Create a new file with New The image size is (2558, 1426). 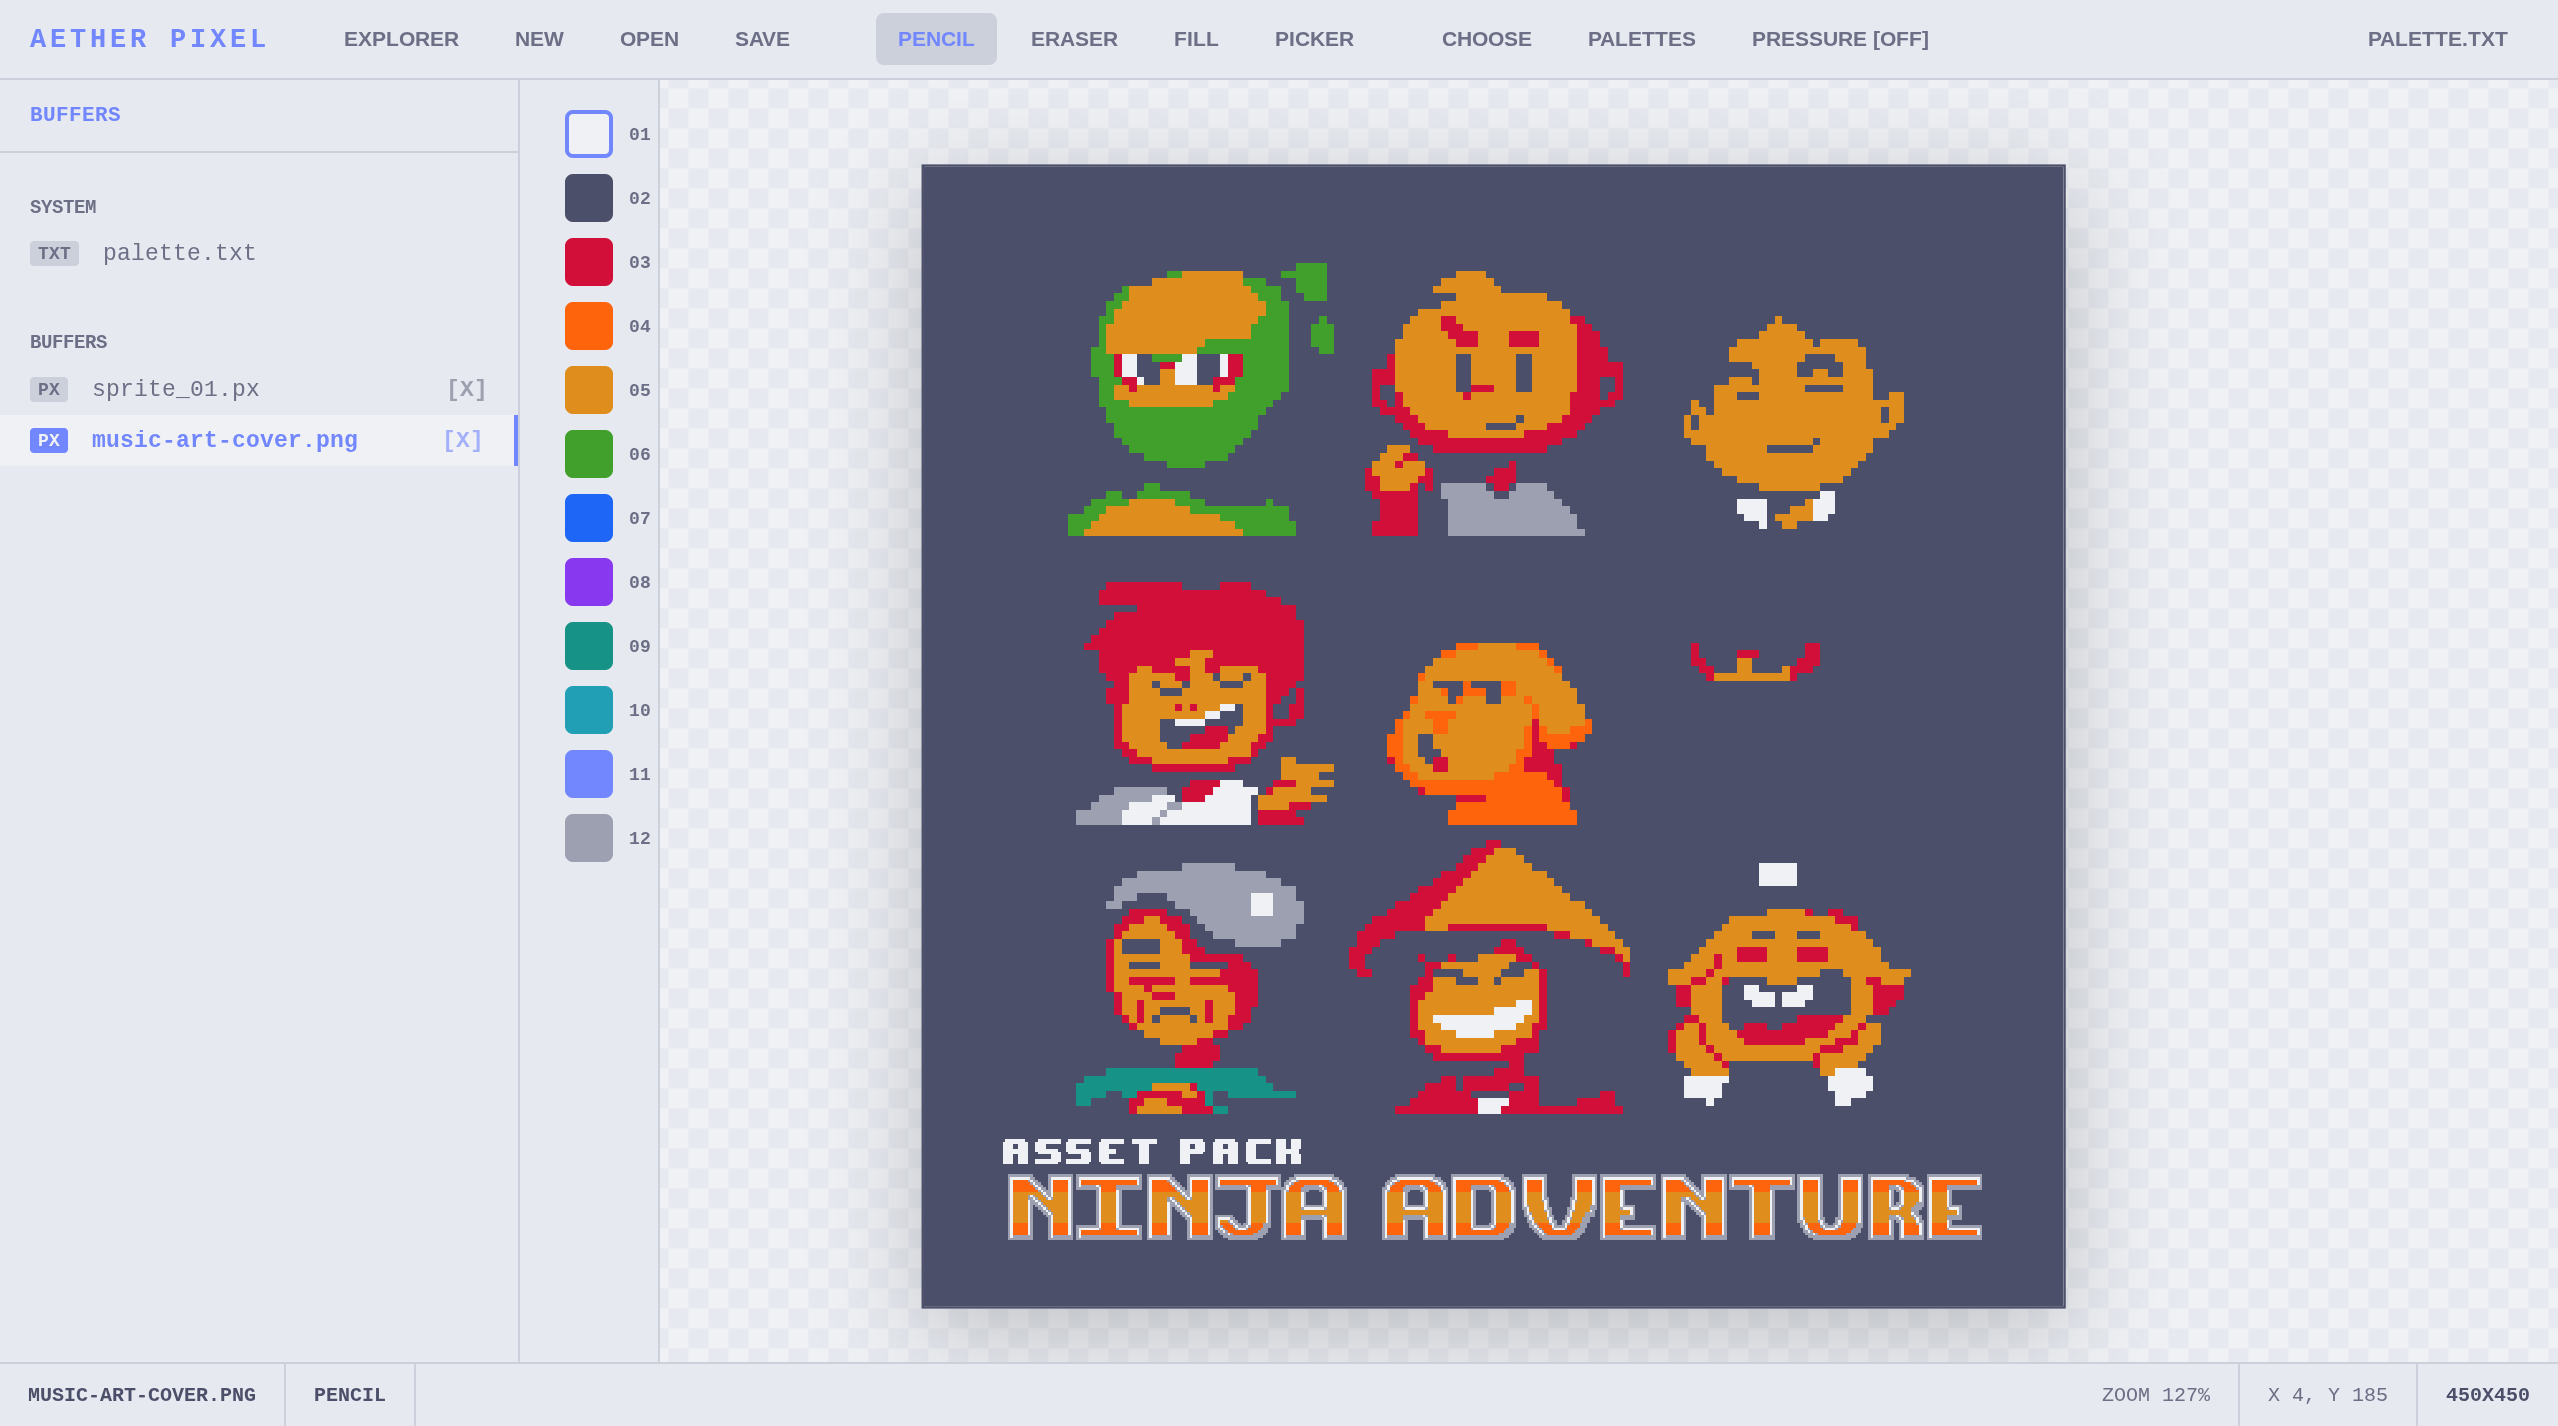click(539, 39)
